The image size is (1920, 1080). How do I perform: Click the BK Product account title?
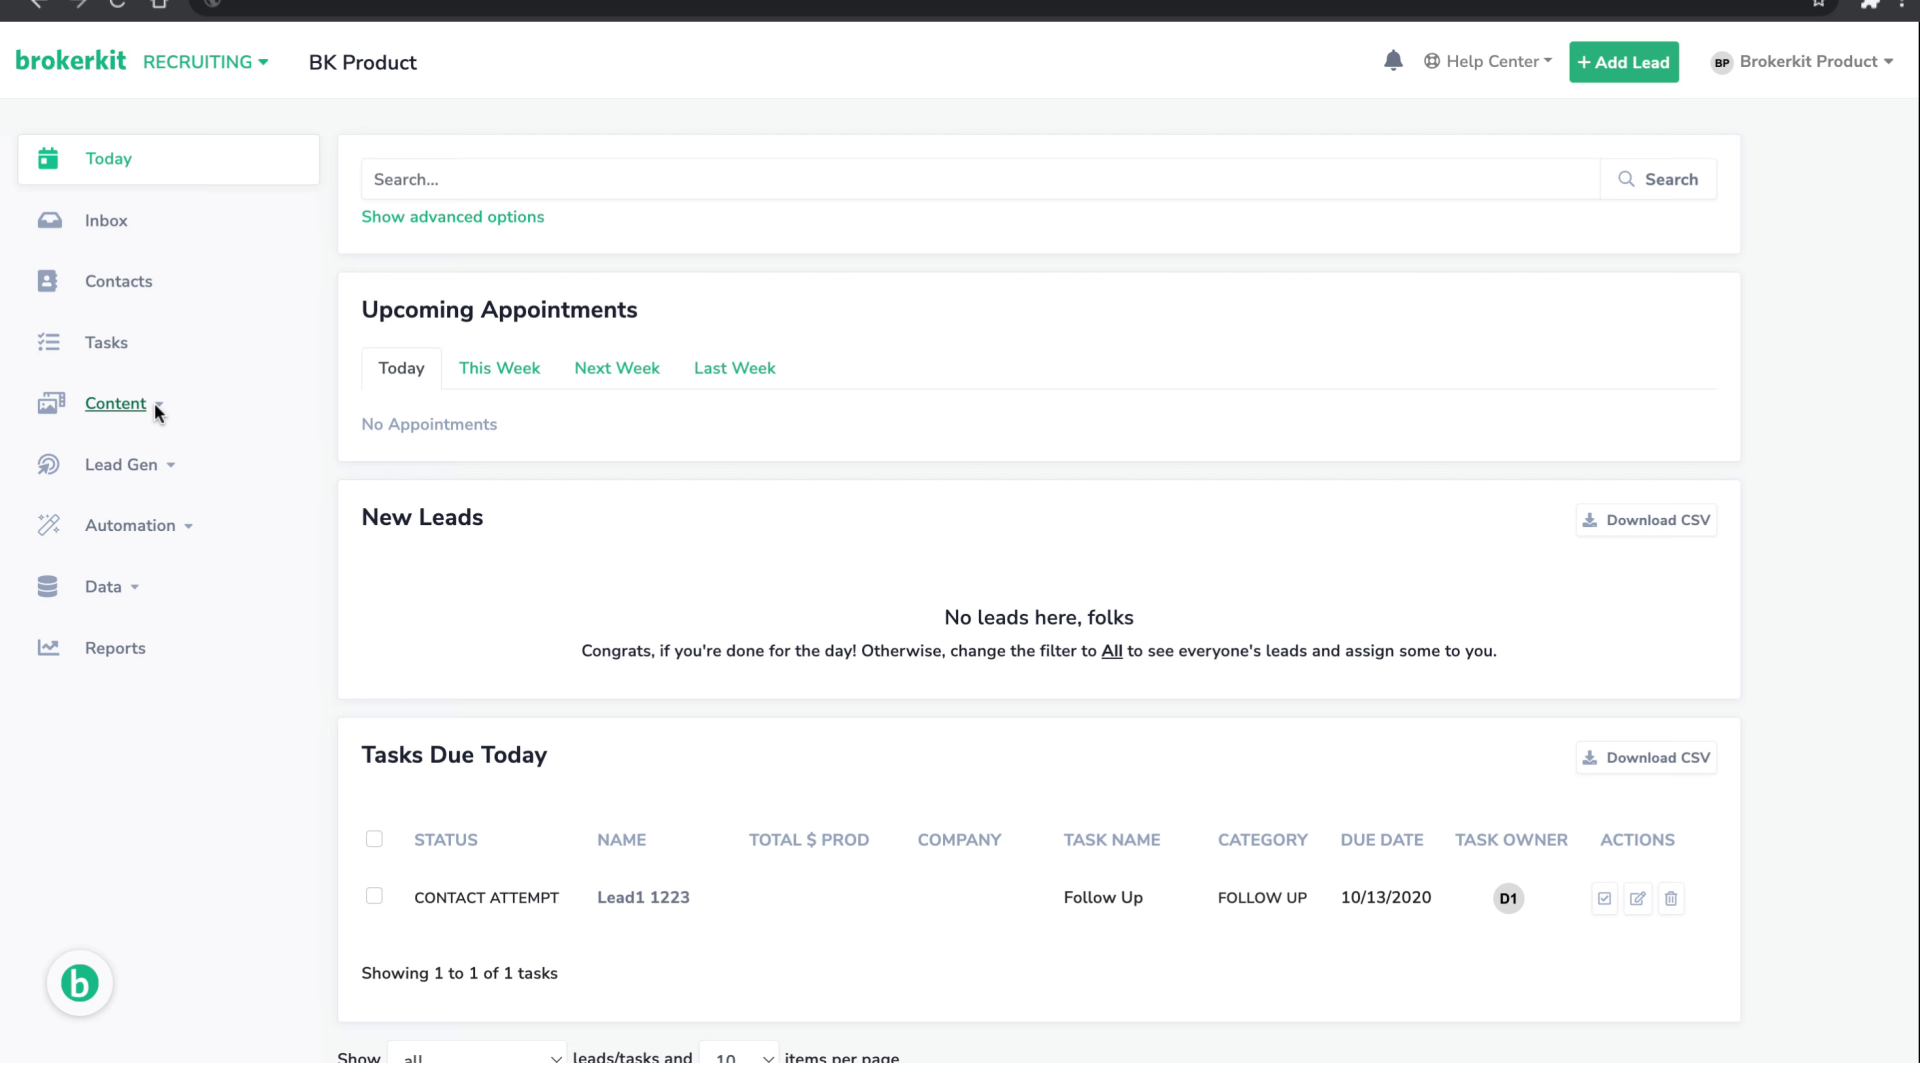[363, 62]
